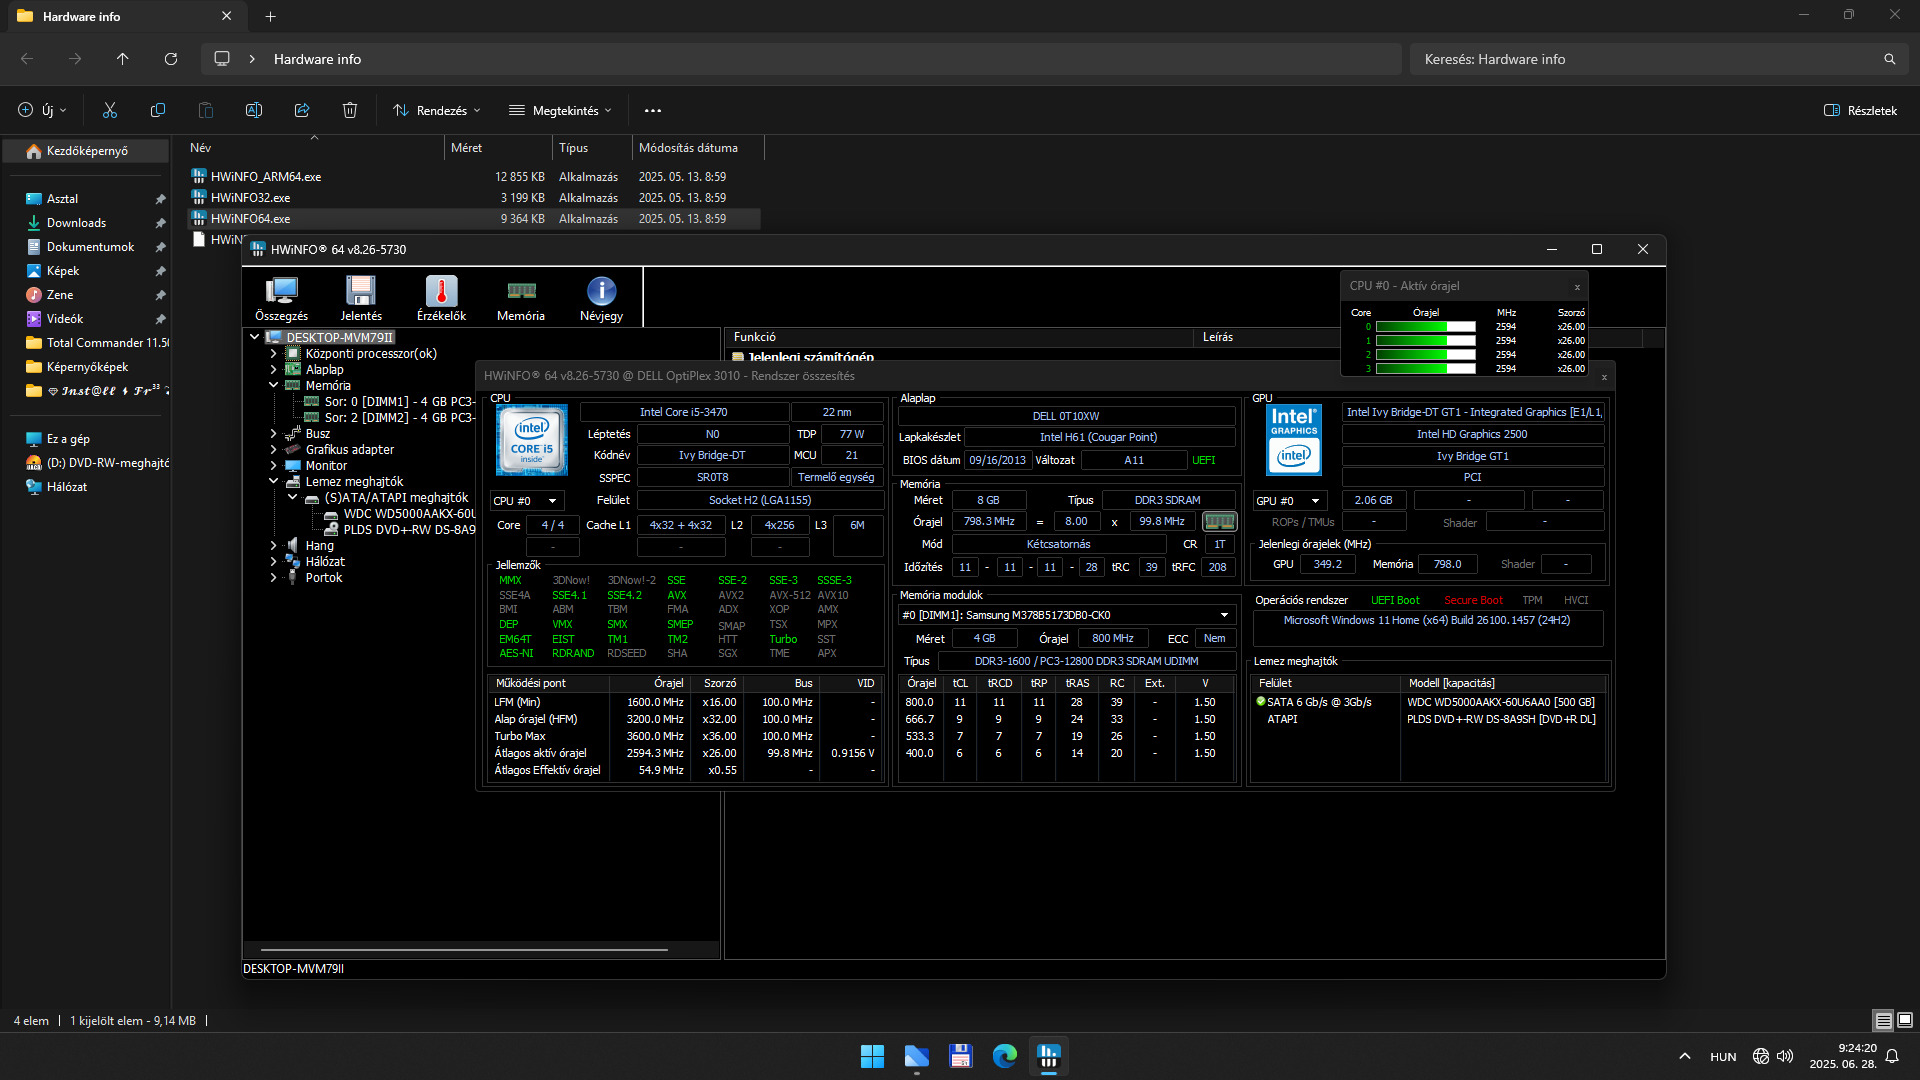Image resolution: width=1920 pixels, height=1080 pixels.
Task: Open the CPU #0 selector dropdown
Action: click(x=526, y=501)
